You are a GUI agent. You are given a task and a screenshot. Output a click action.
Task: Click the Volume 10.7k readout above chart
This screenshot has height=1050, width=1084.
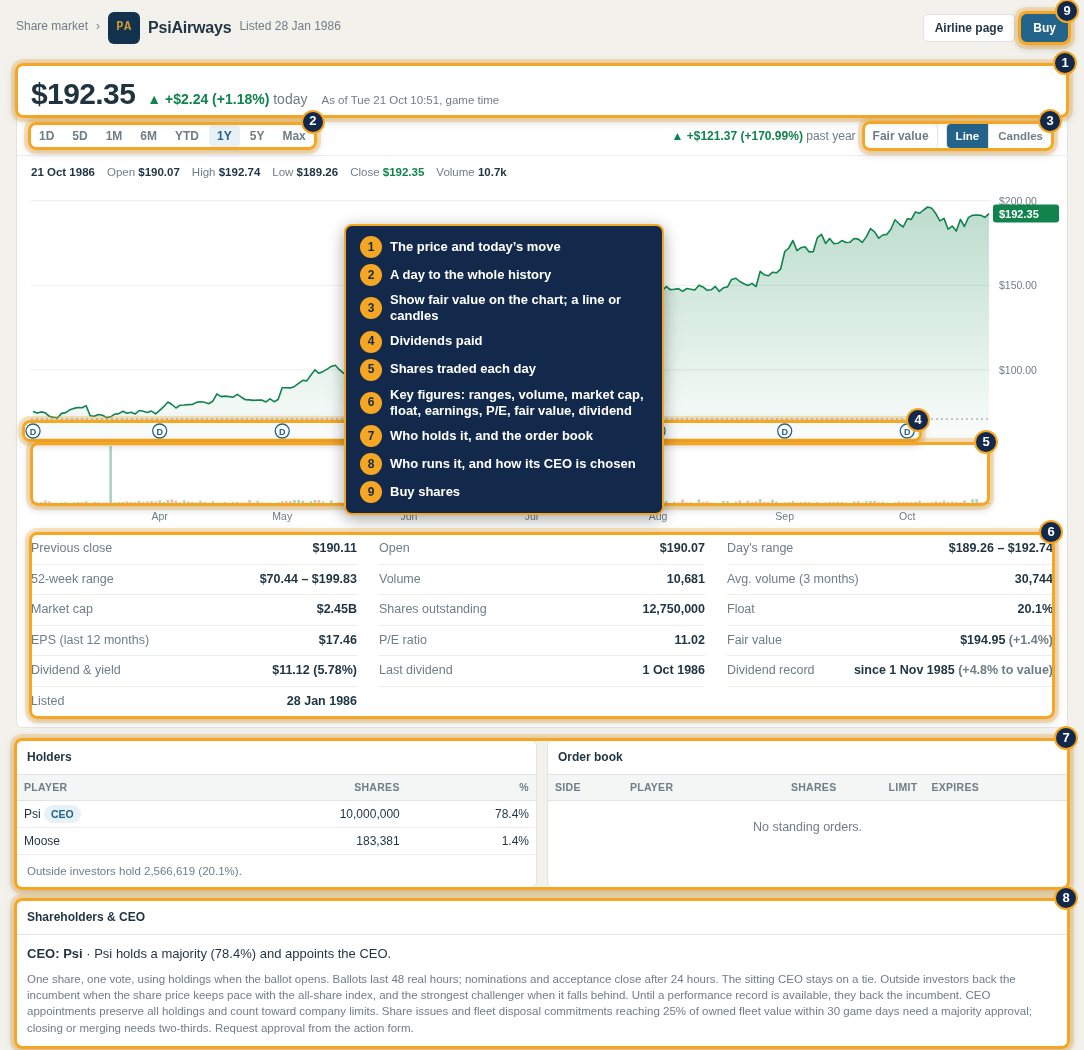[x=471, y=172]
